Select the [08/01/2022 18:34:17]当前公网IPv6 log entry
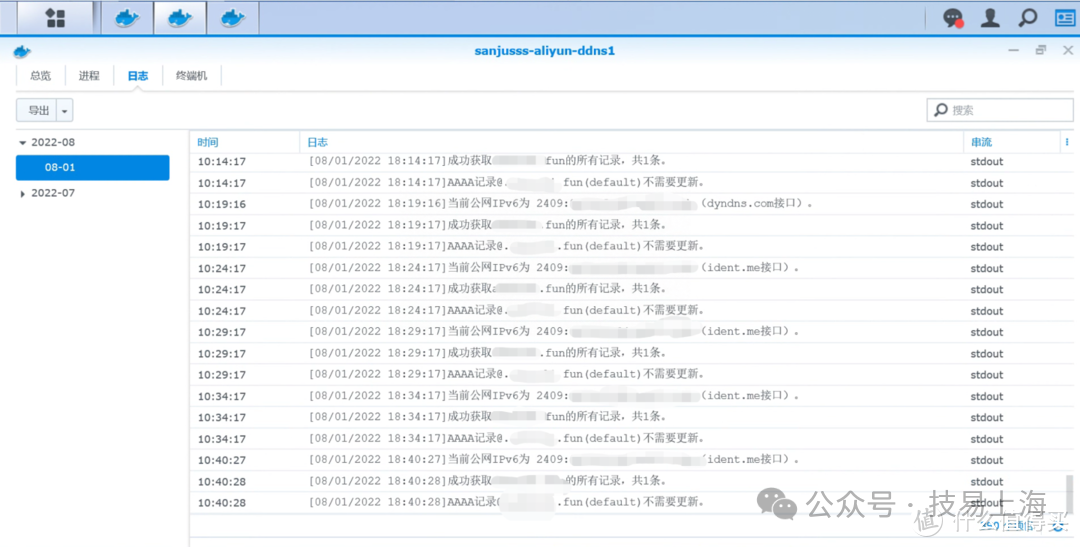Screen dimensions: 1080x547 click(x=554, y=396)
